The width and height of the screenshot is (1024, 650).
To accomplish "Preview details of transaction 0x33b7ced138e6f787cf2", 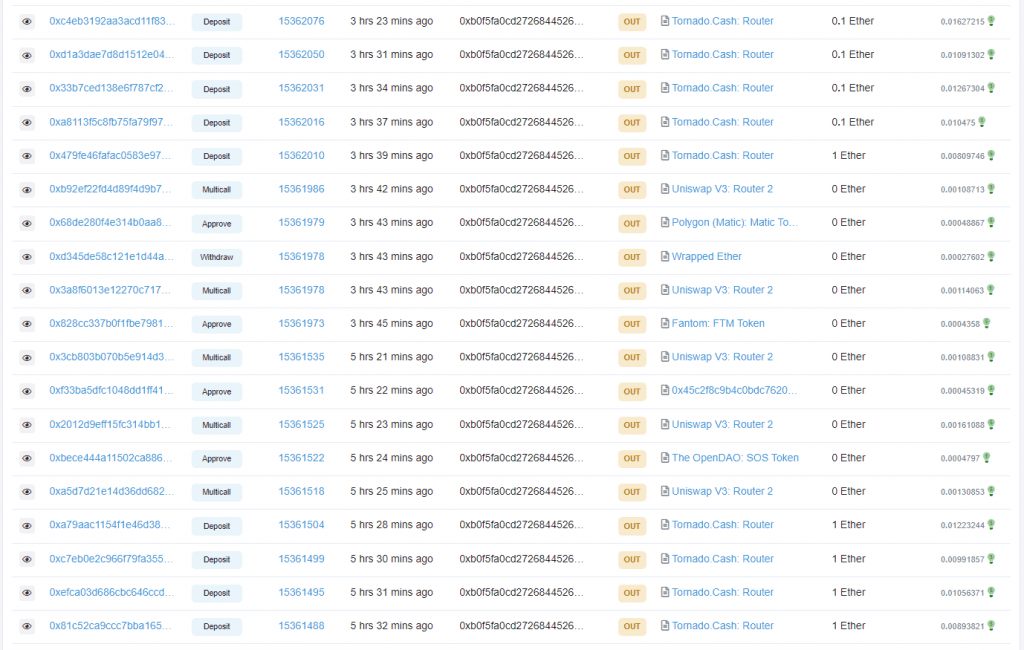I will (x=27, y=89).
